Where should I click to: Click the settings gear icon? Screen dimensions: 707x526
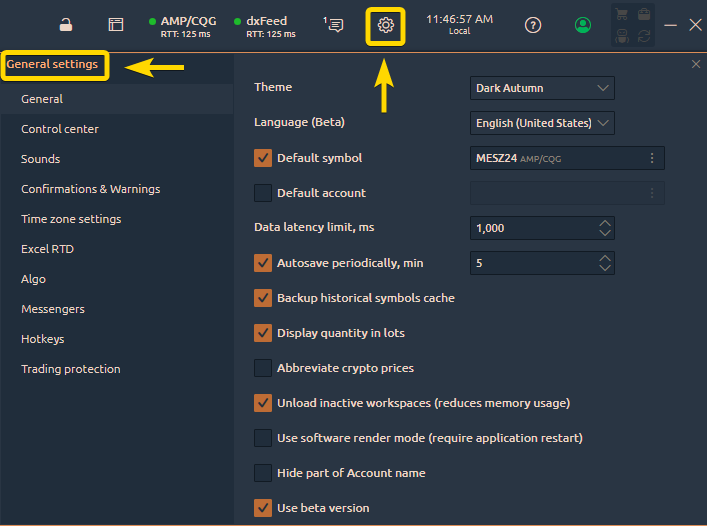click(385, 26)
